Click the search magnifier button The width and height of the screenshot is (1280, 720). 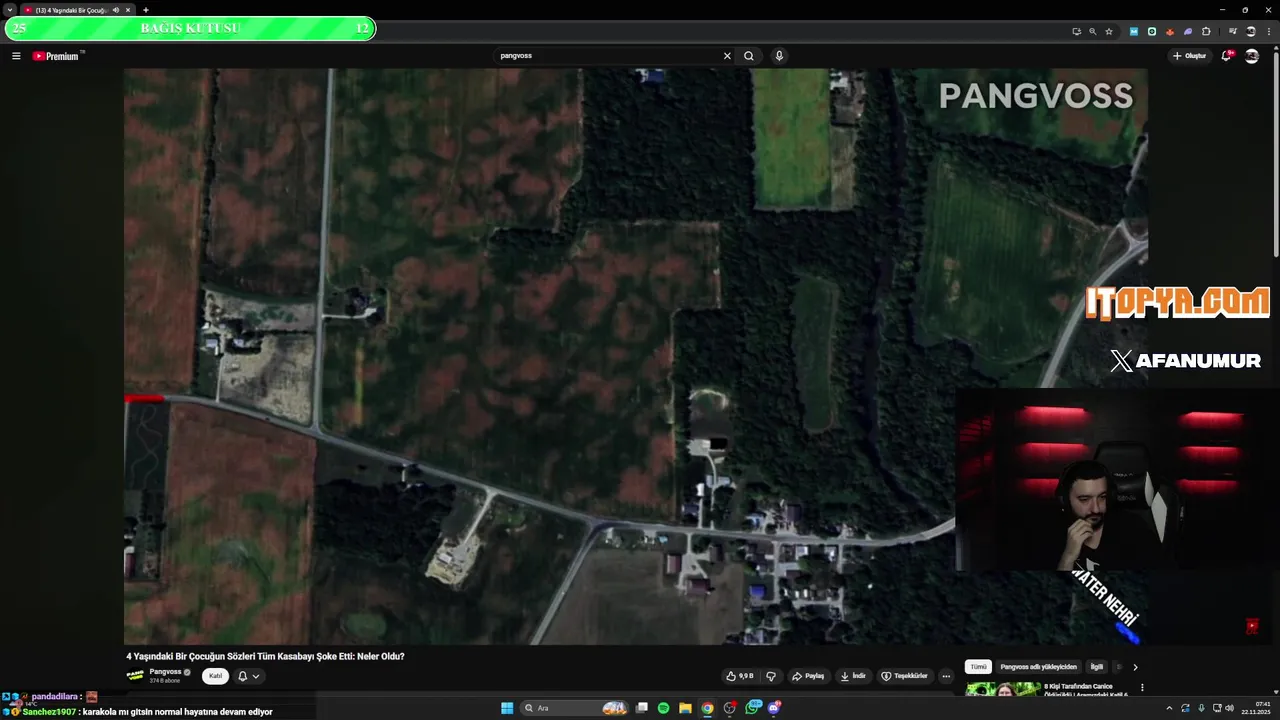[x=748, y=56]
